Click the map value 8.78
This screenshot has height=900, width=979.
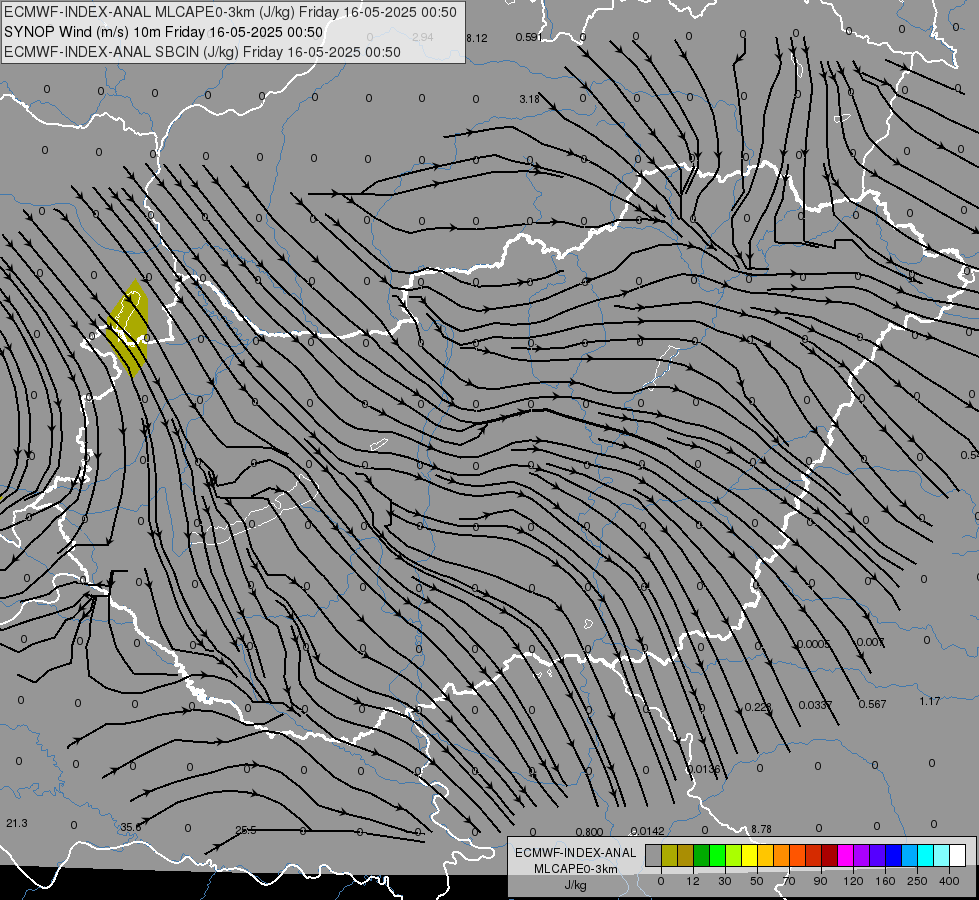(761, 829)
